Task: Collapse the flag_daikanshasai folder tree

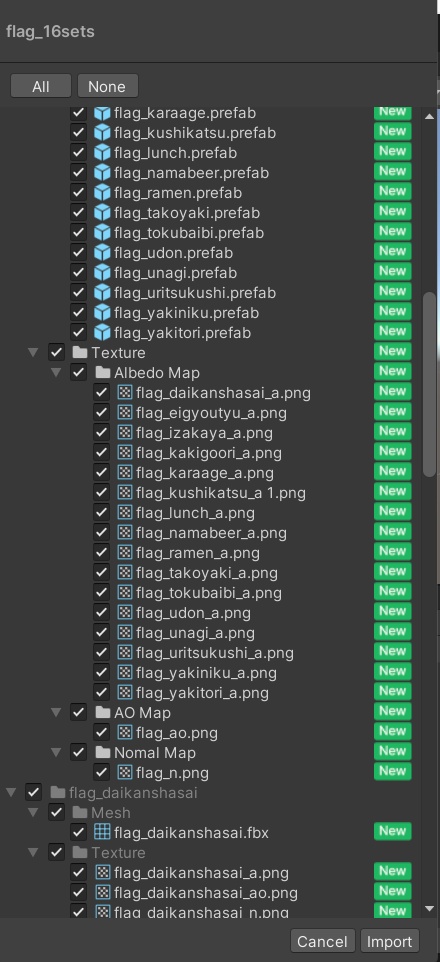Action: tap(11, 793)
